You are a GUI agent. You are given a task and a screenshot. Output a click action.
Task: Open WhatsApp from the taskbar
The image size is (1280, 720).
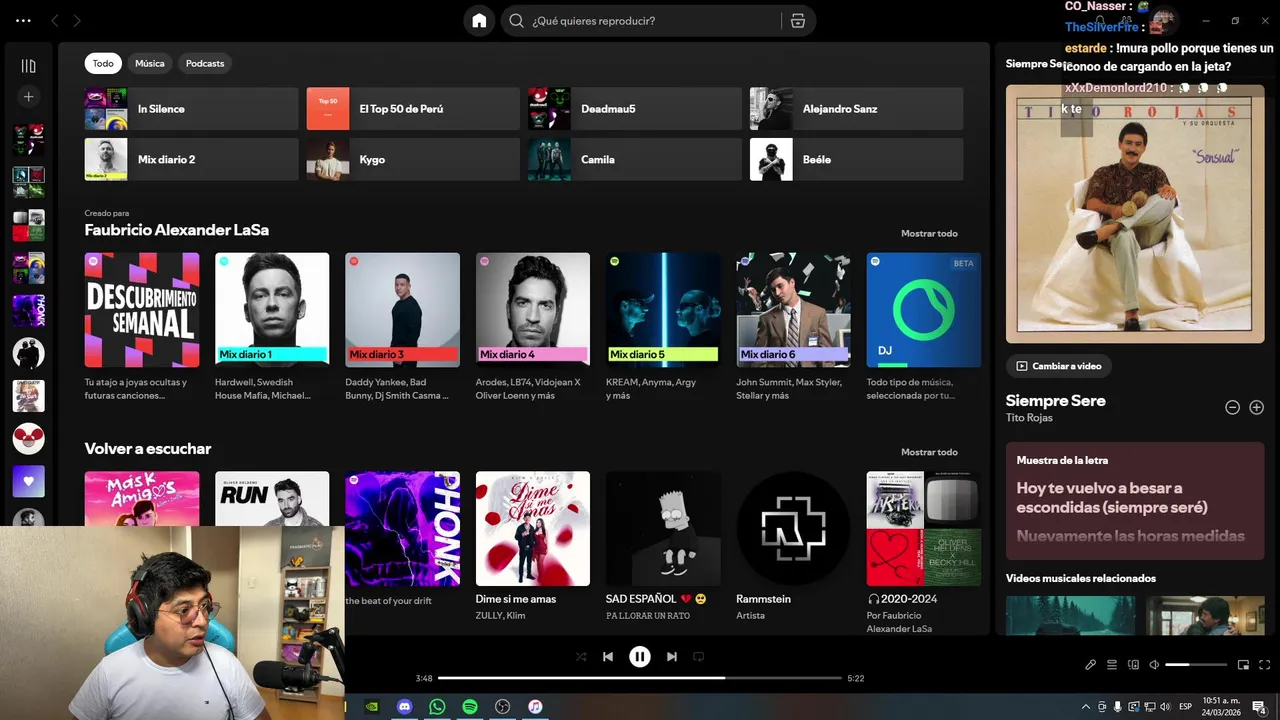pyautogui.click(x=437, y=706)
